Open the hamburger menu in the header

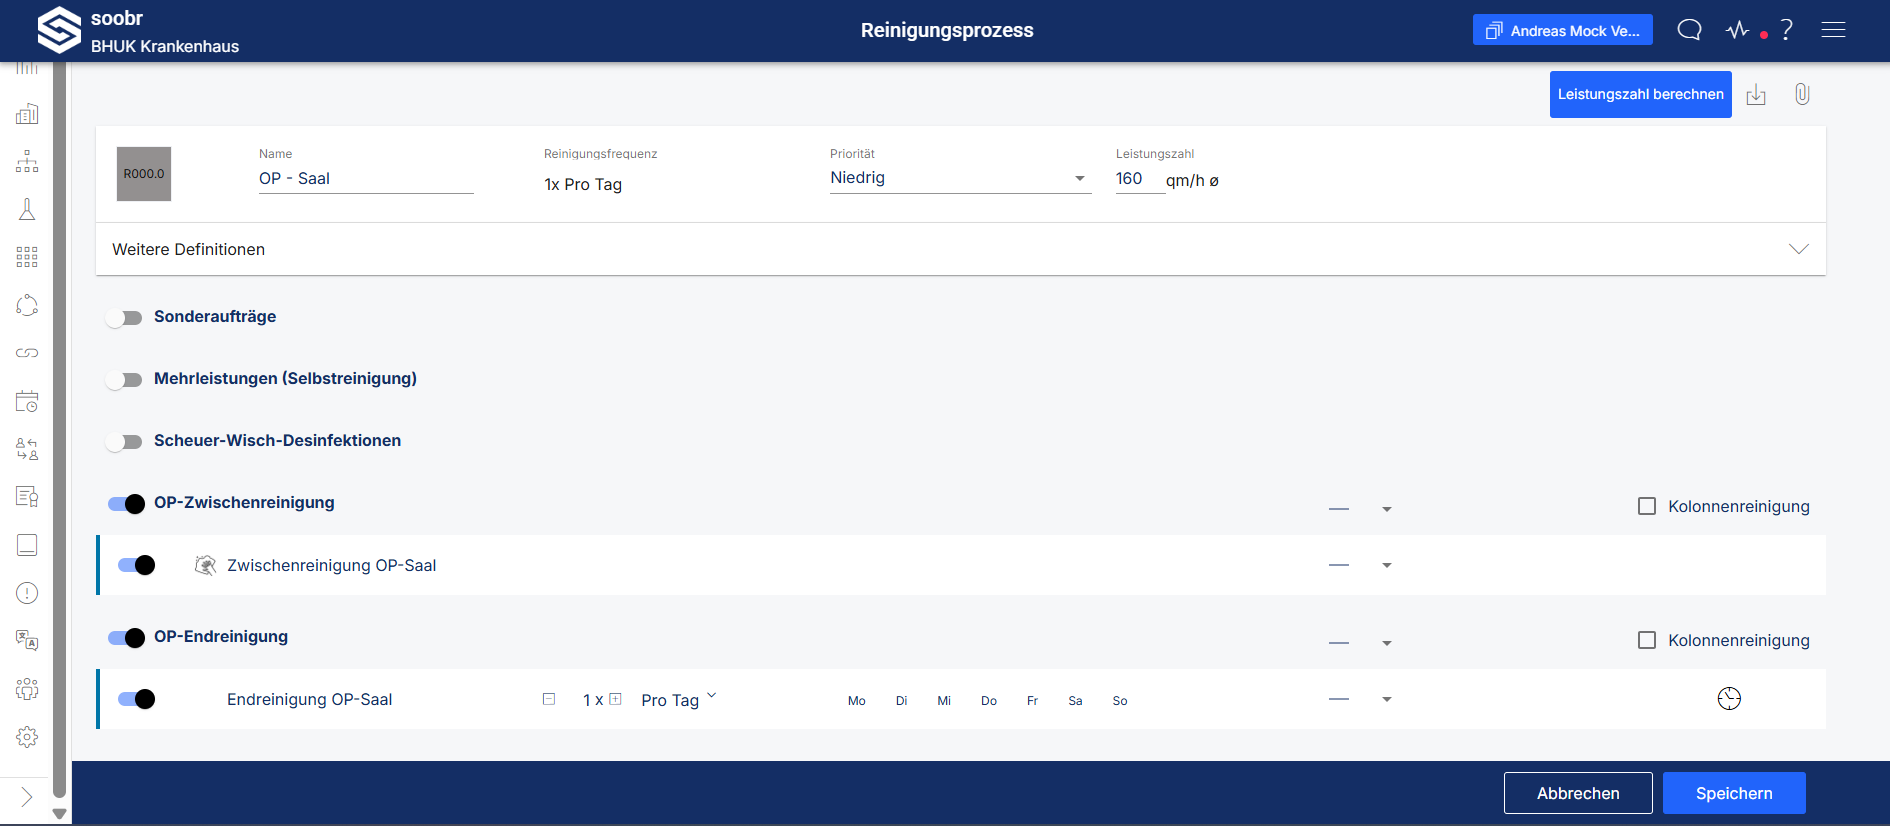[1833, 30]
